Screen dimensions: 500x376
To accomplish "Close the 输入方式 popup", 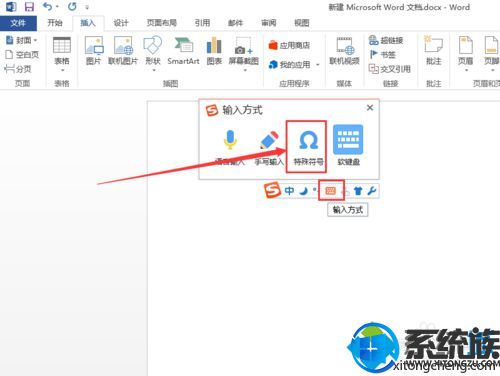I will point(370,108).
